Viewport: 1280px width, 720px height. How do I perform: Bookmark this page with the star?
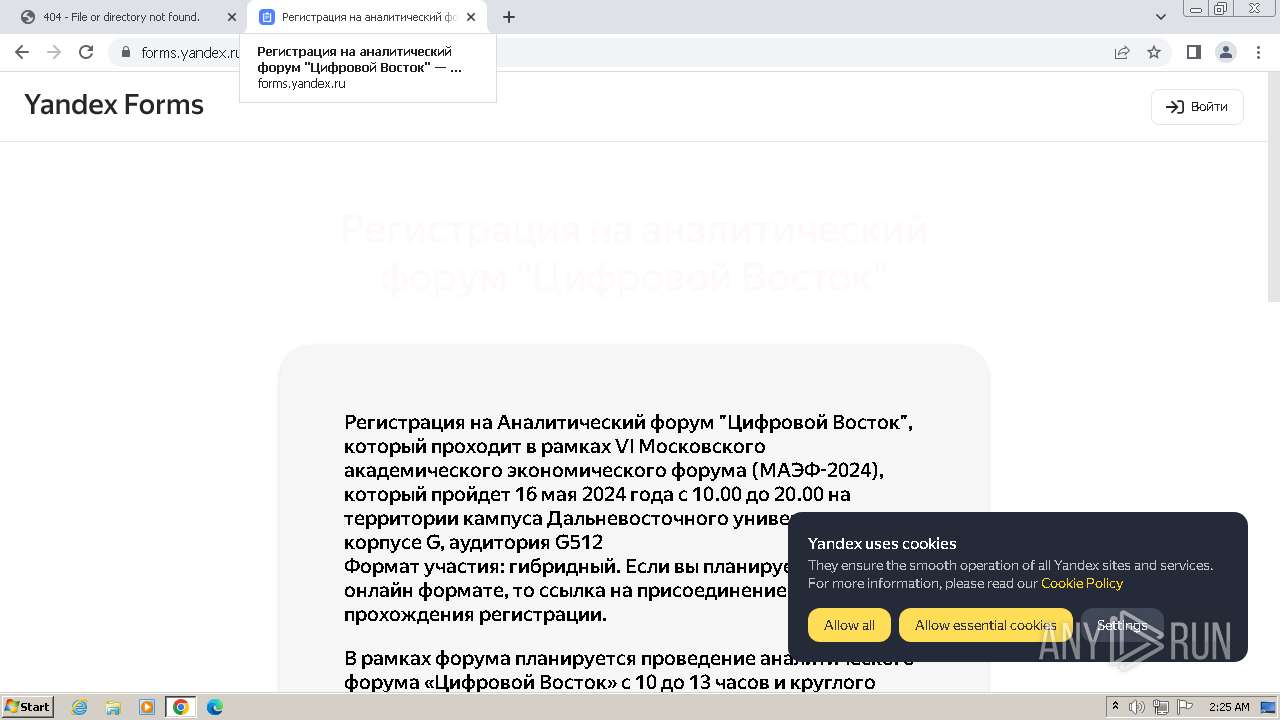coord(1154,52)
